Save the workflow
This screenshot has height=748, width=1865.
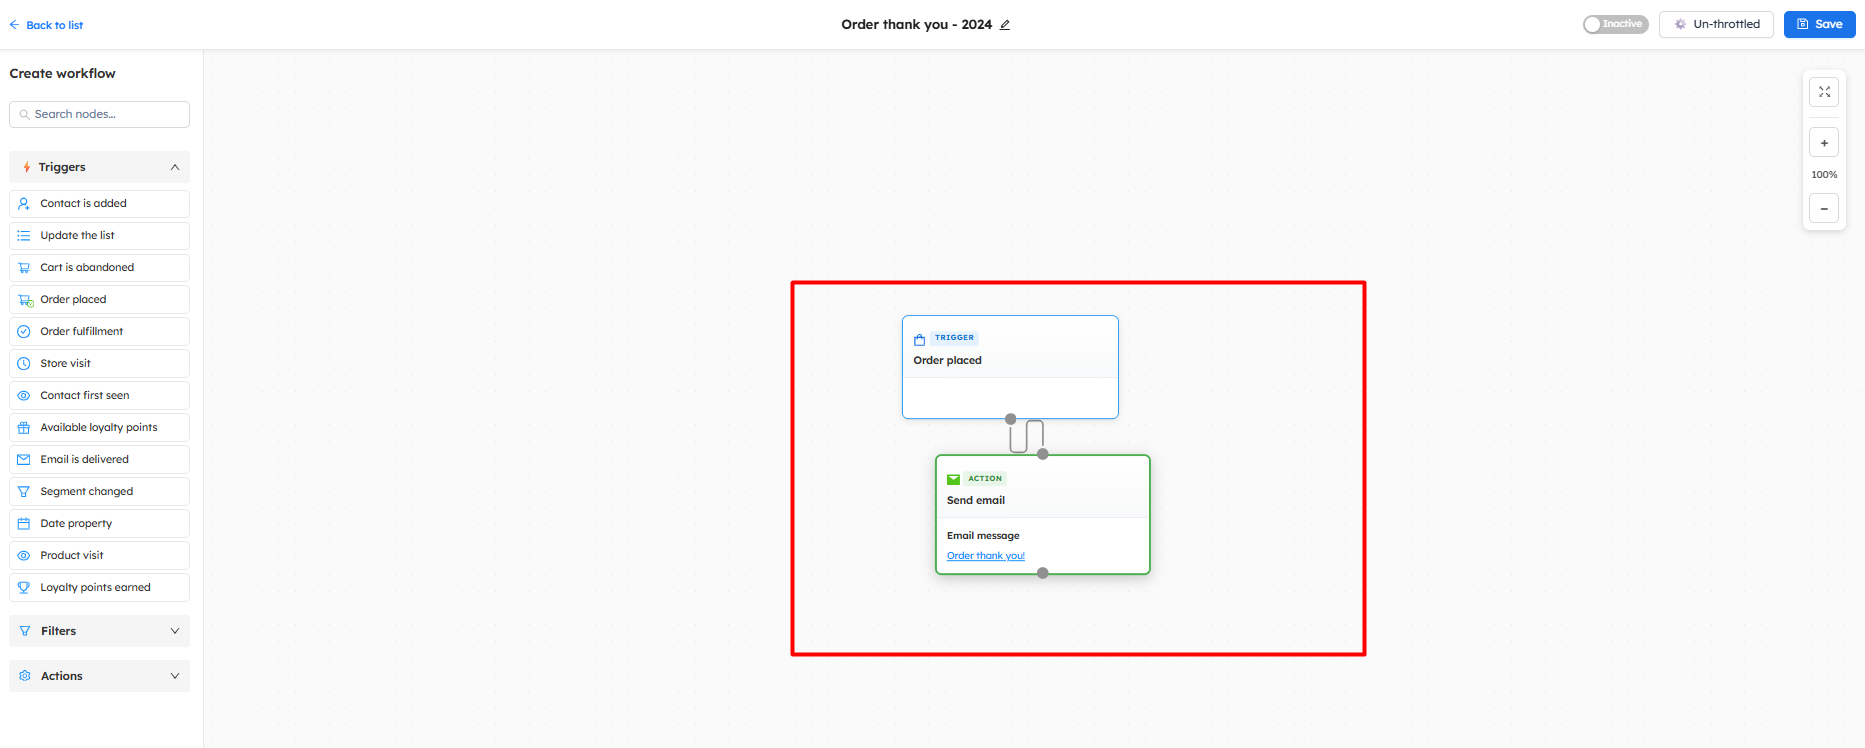pos(1819,24)
